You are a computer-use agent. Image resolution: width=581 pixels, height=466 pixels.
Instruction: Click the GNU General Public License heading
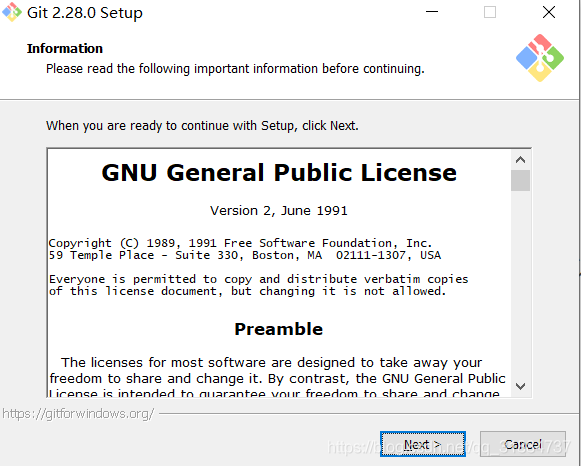(279, 173)
